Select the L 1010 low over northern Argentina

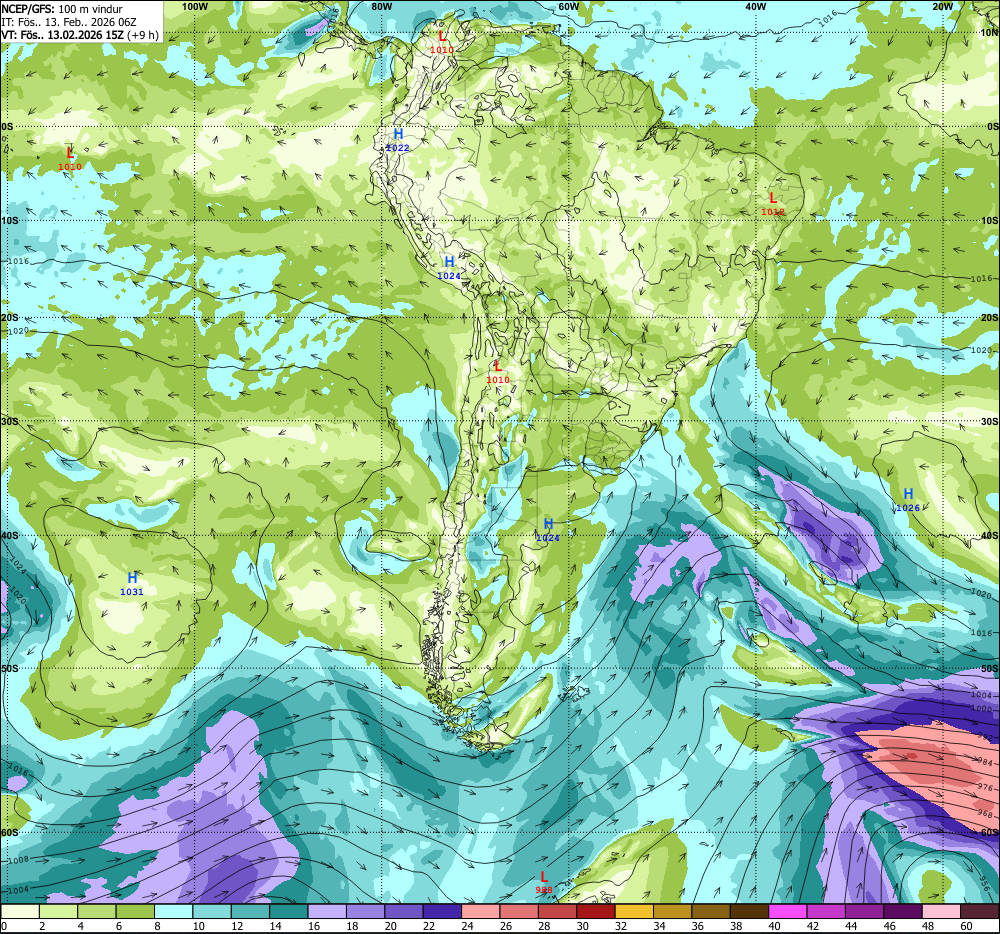tap(498, 372)
